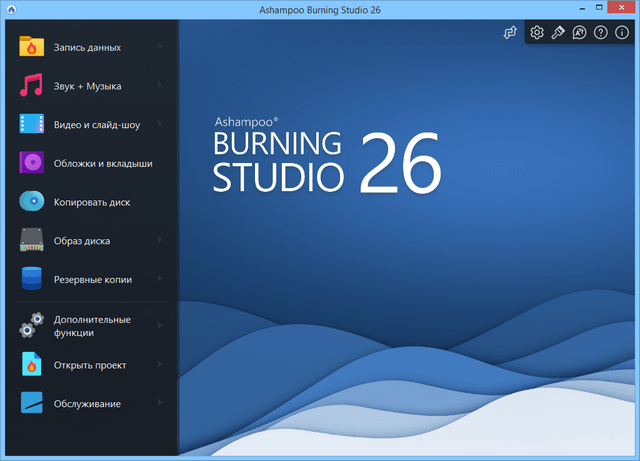
Task: Click the flame folder icon for Запись данных
Action: [32, 46]
